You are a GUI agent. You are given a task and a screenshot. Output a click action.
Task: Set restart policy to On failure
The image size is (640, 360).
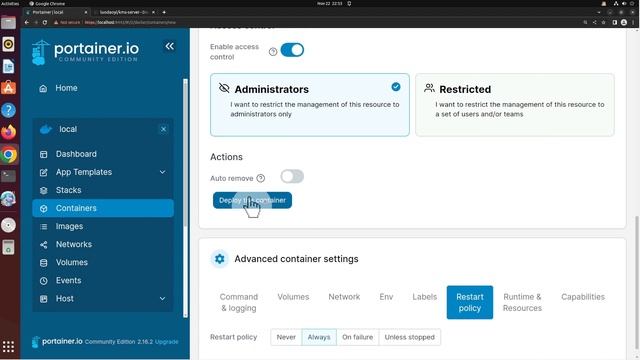357,337
